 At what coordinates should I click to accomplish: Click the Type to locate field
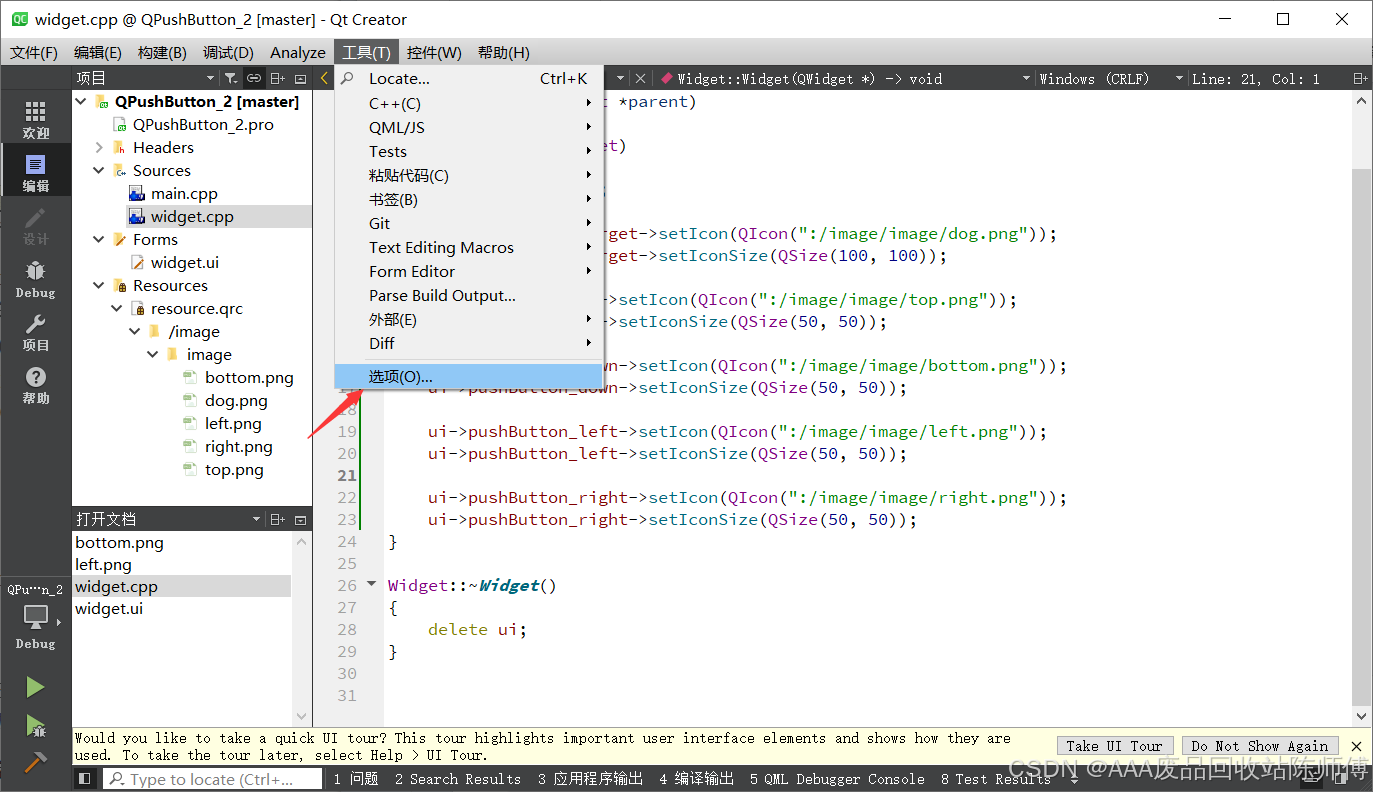coord(212,779)
